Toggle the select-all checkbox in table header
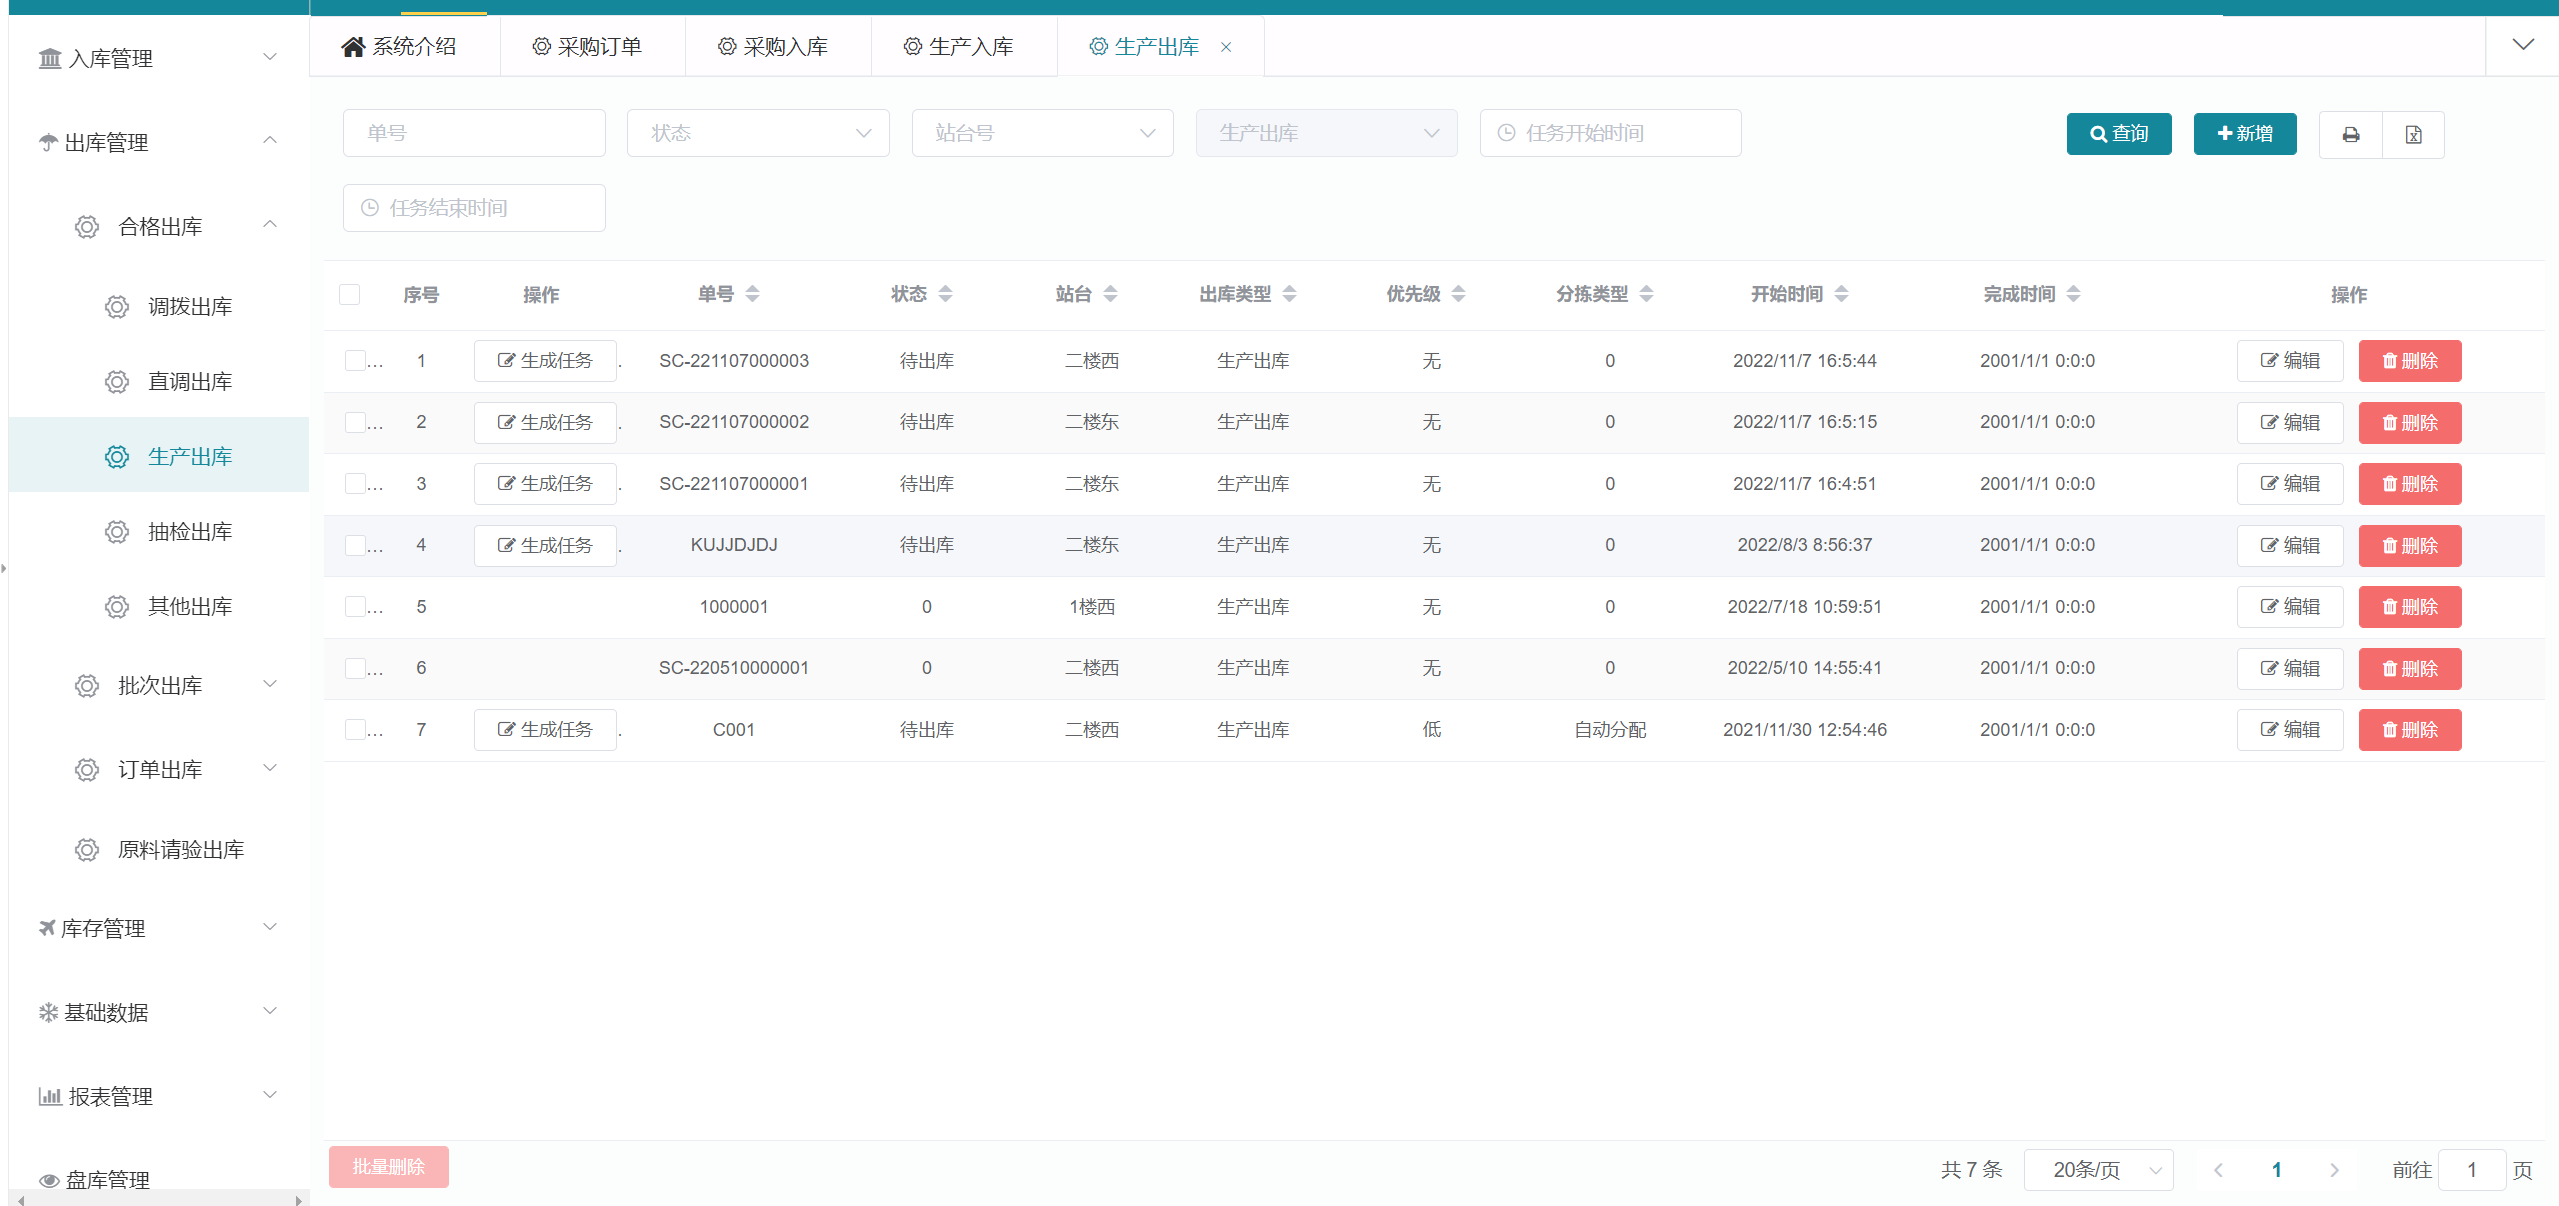Screen dimensions: 2559x1206 tap(350, 294)
